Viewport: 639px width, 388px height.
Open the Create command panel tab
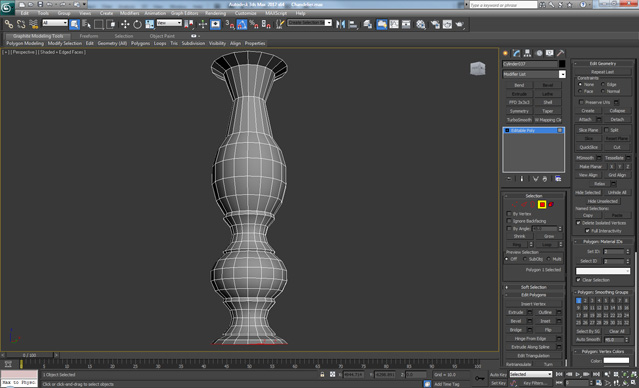click(x=505, y=53)
